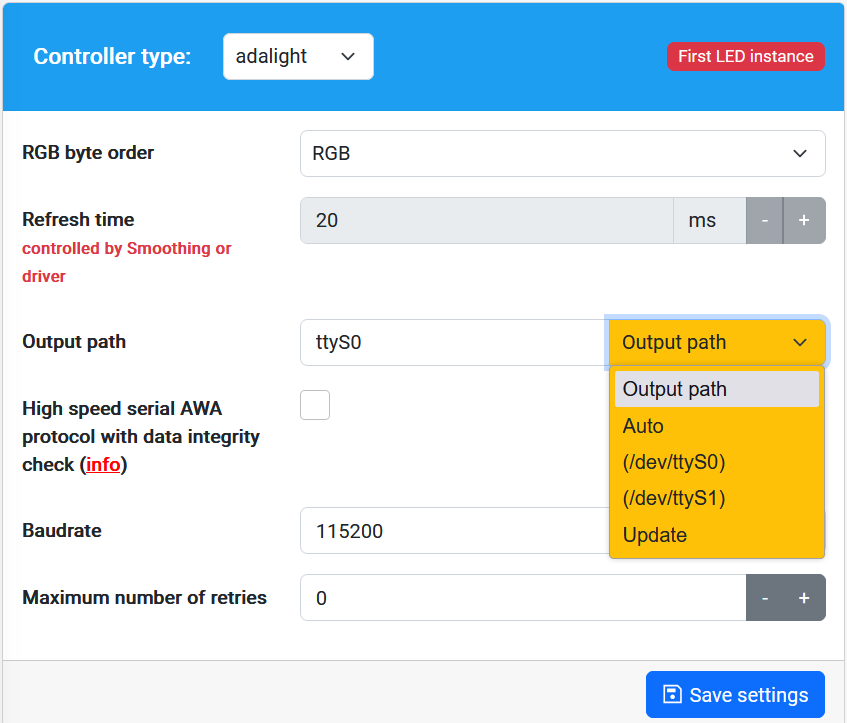Open the red info link
The image size is (847, 723).
(103, 465)
